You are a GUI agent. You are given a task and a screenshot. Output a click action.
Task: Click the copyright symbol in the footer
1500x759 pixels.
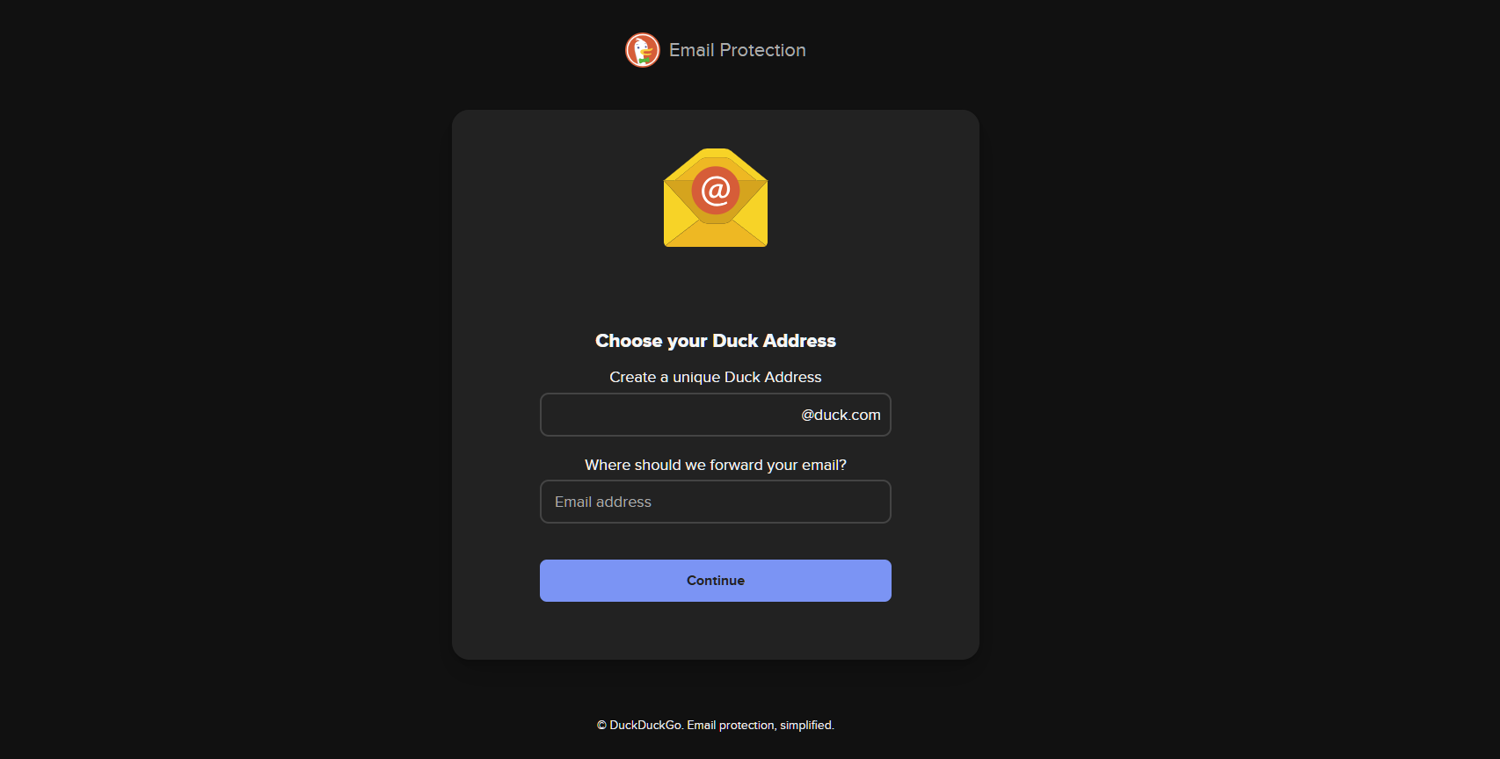pos(602,725)
